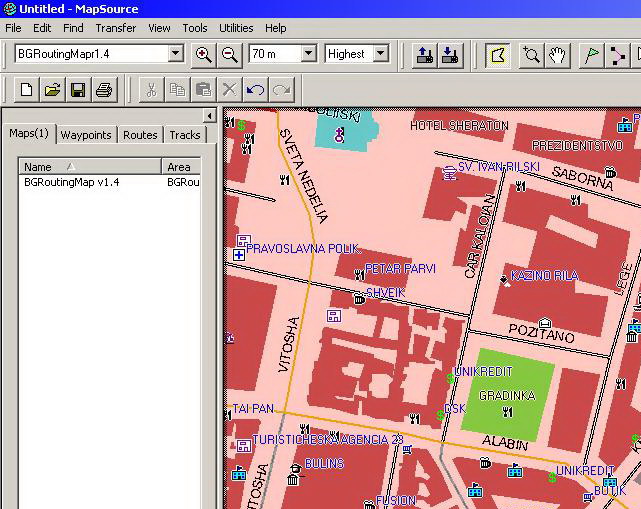Screen dimensions: 641x509
Task: Click the Zoom Out magnifier button
Action: tap(229, 54)
